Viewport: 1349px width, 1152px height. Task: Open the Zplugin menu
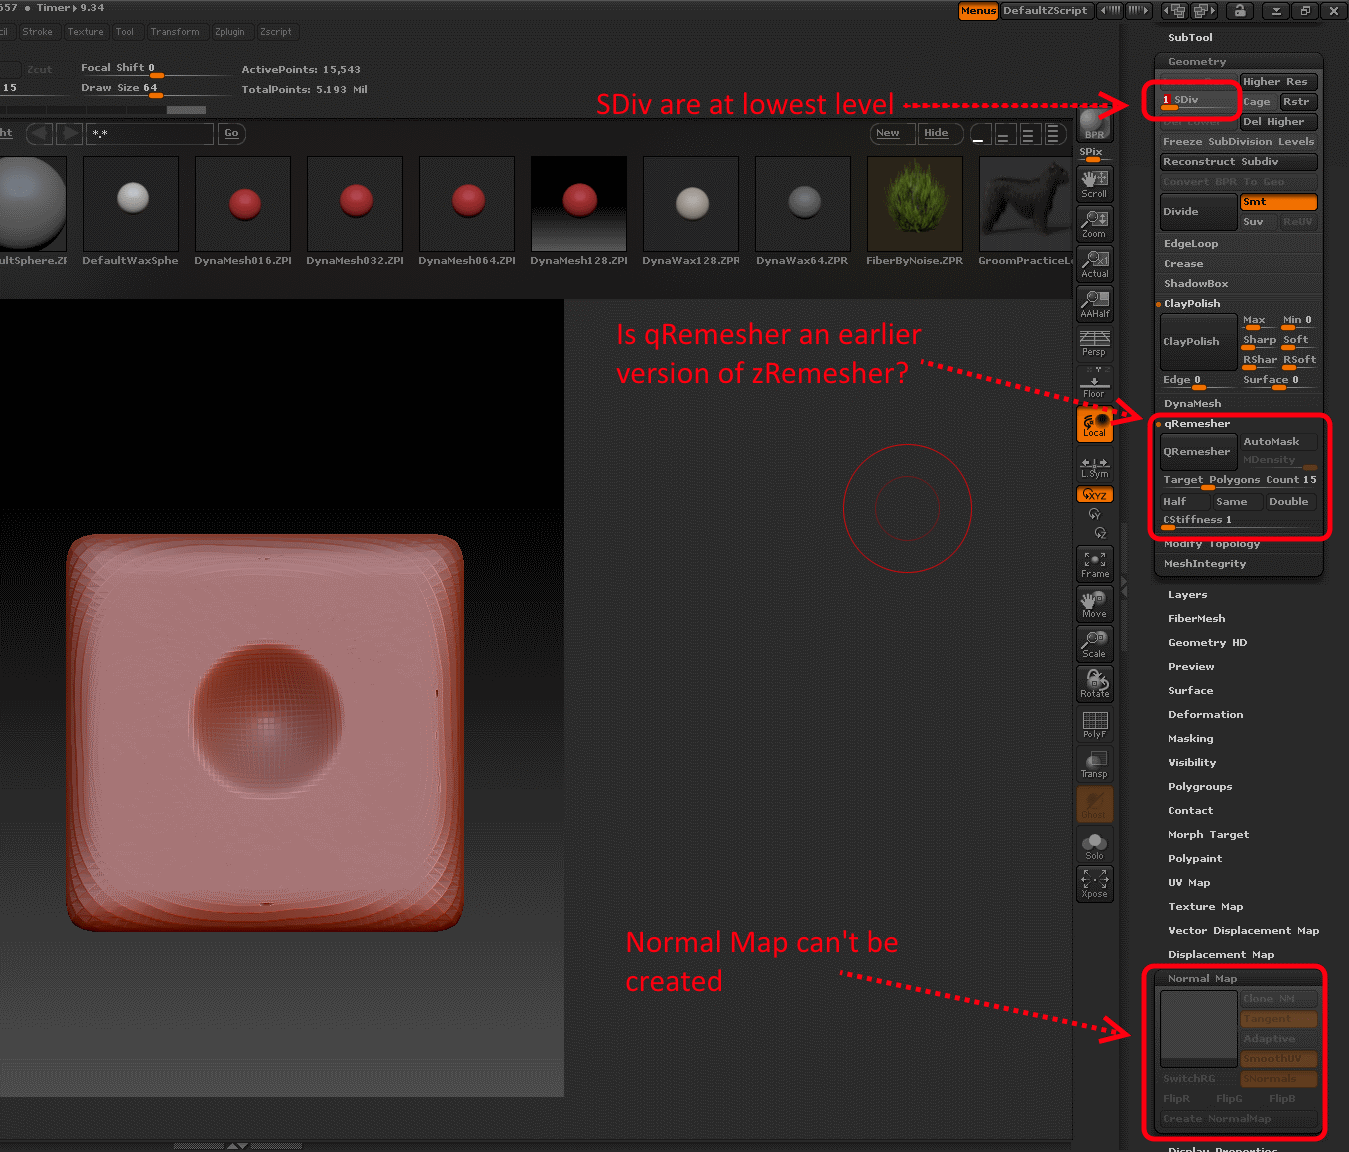230,32
